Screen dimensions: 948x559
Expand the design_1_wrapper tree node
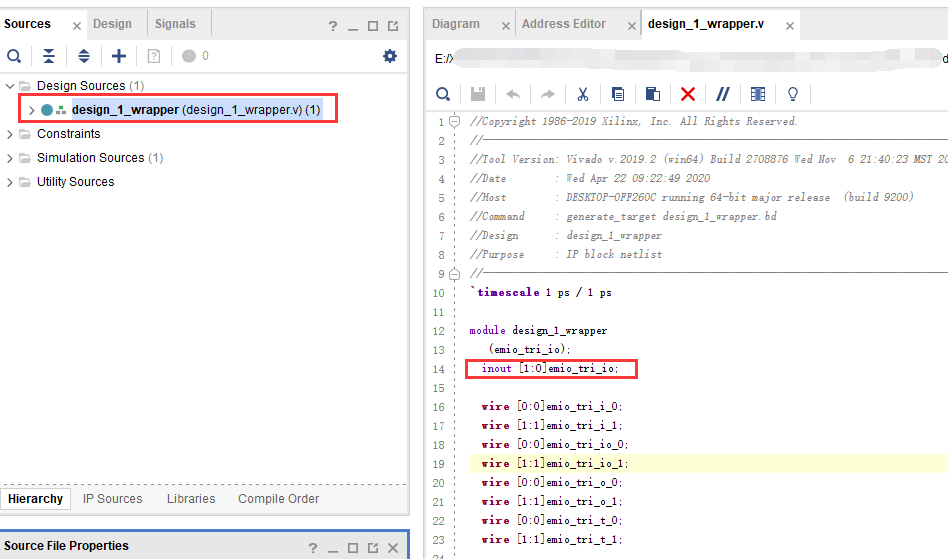point(31,110)
